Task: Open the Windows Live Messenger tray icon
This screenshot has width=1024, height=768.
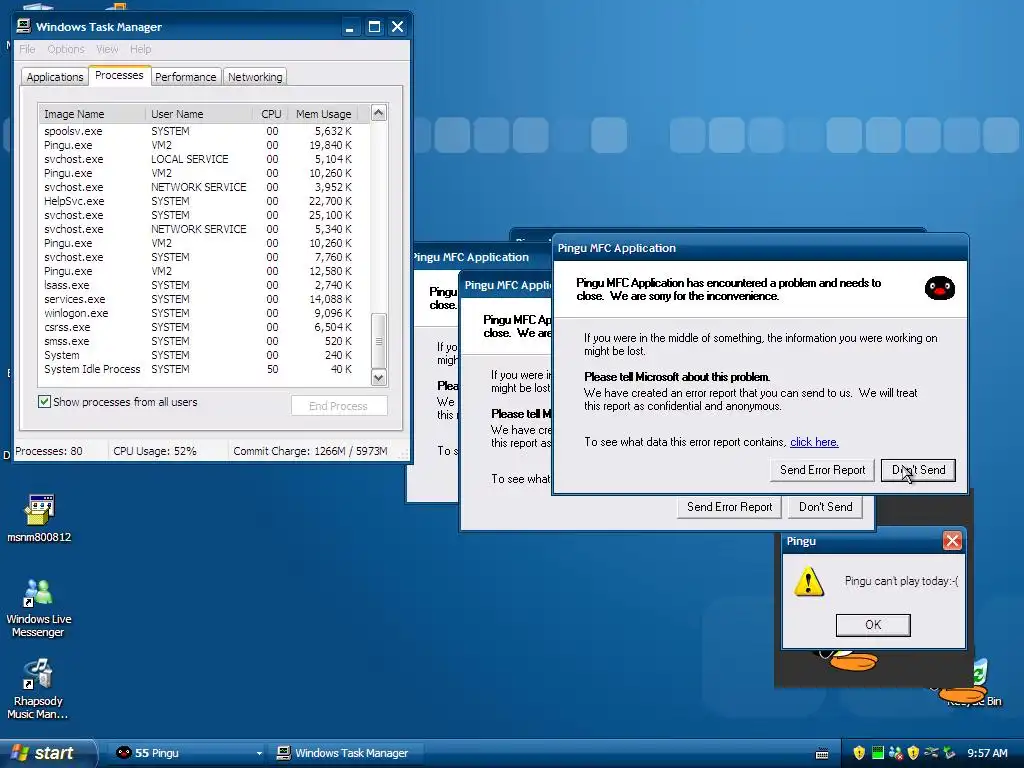Action: [x=895, y=753]
